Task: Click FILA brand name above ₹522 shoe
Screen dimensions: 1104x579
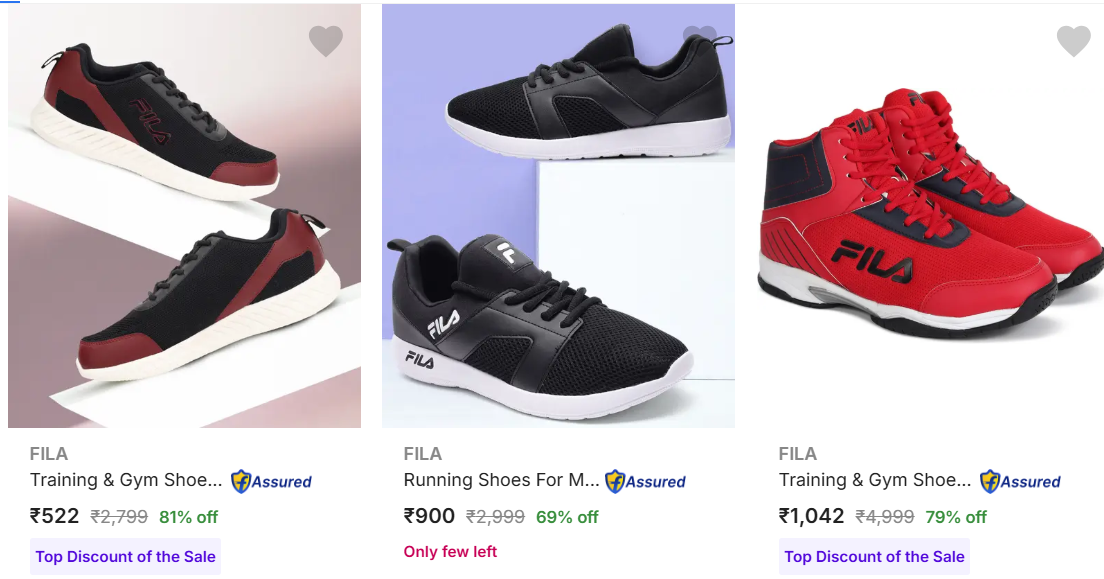Action: tap(49, 454)
